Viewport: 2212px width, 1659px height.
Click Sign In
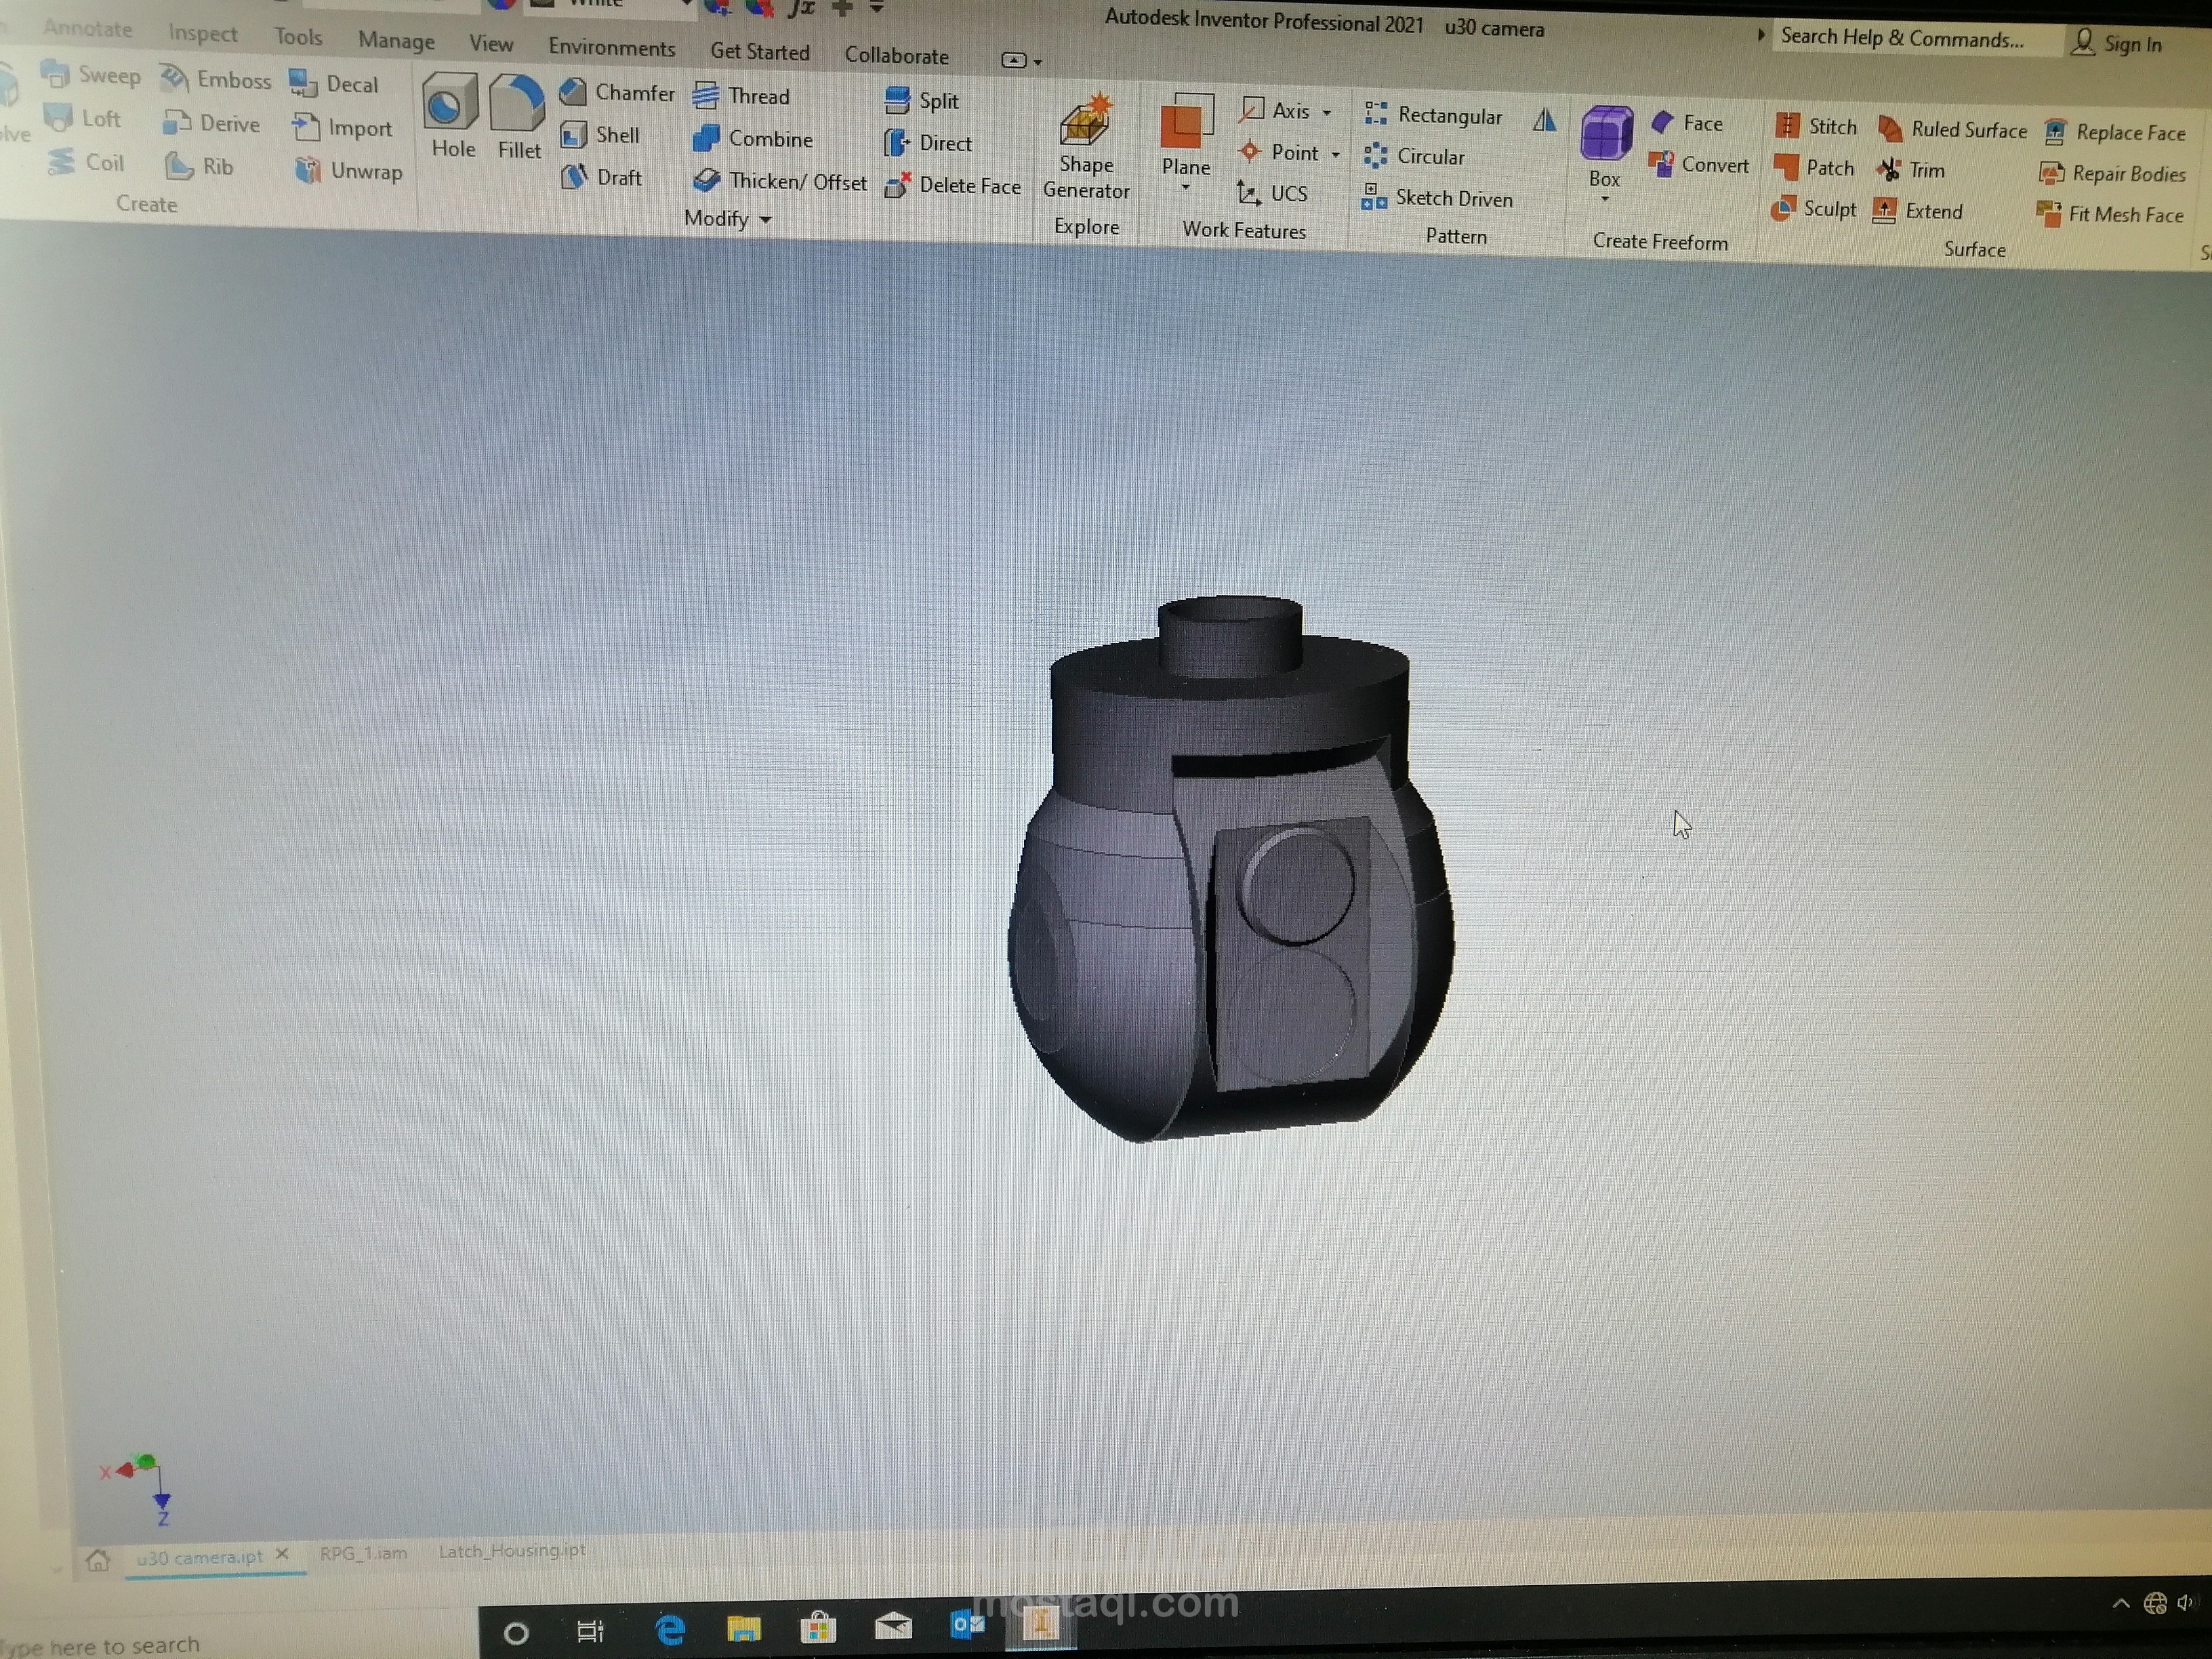point(2132,43)
